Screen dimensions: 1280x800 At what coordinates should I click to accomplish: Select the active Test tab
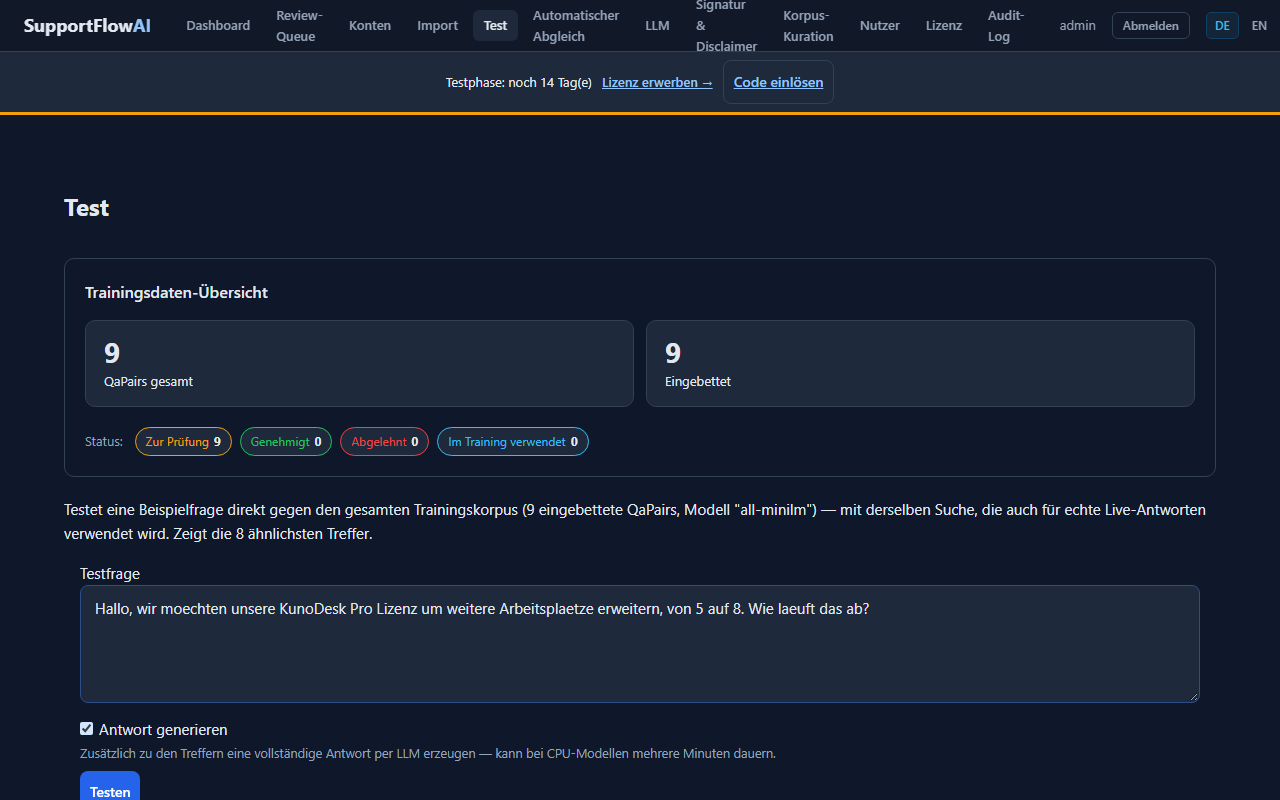point(496,26)
